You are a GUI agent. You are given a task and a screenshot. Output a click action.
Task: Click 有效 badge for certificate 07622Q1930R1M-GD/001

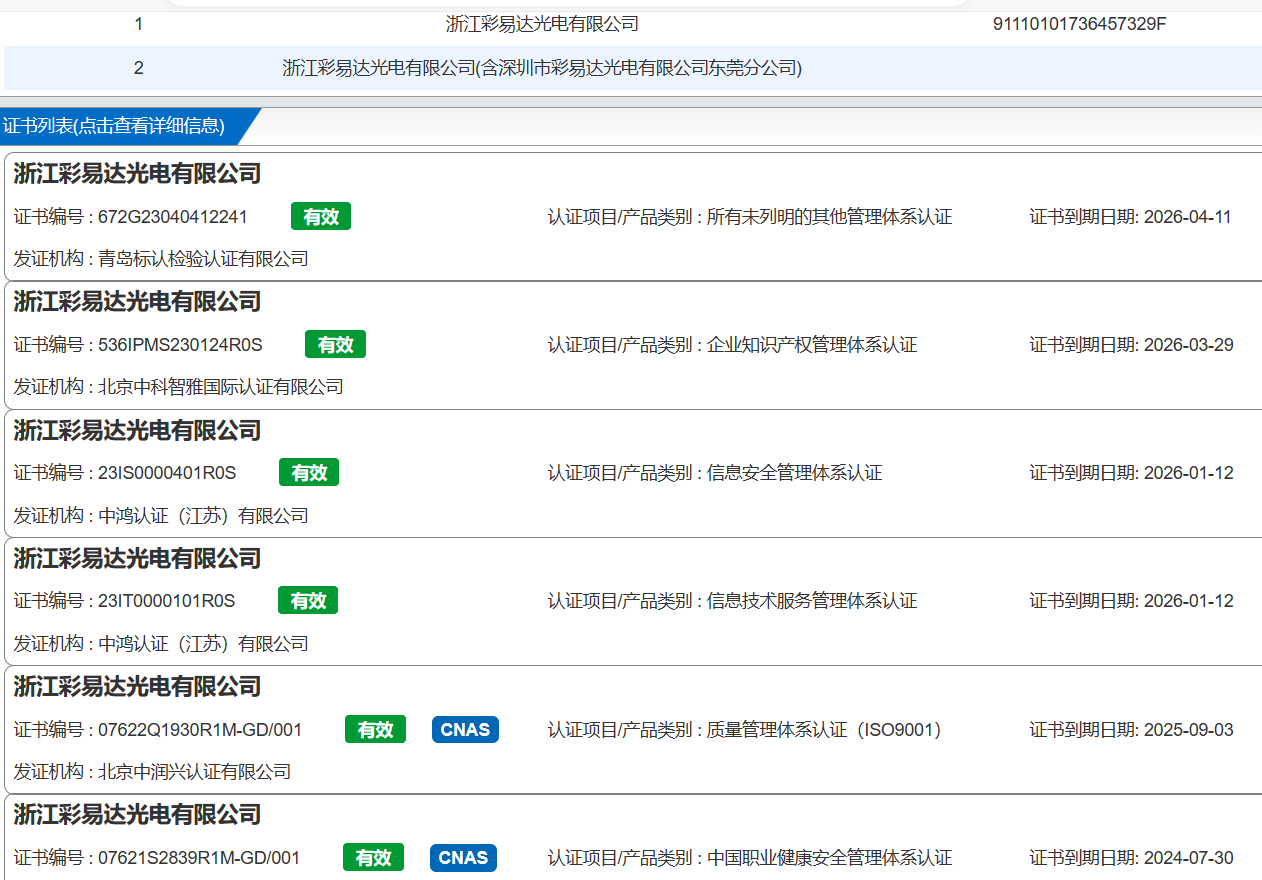pos(375,729)
